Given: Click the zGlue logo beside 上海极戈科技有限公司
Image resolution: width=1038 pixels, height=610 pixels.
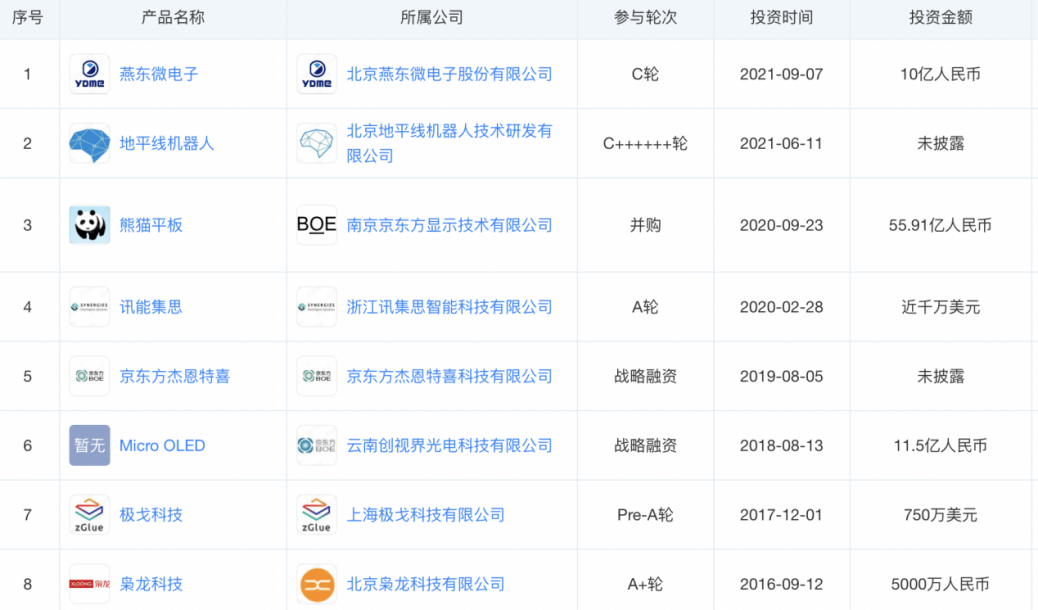Looking at the screenshot, I should 316,515.
